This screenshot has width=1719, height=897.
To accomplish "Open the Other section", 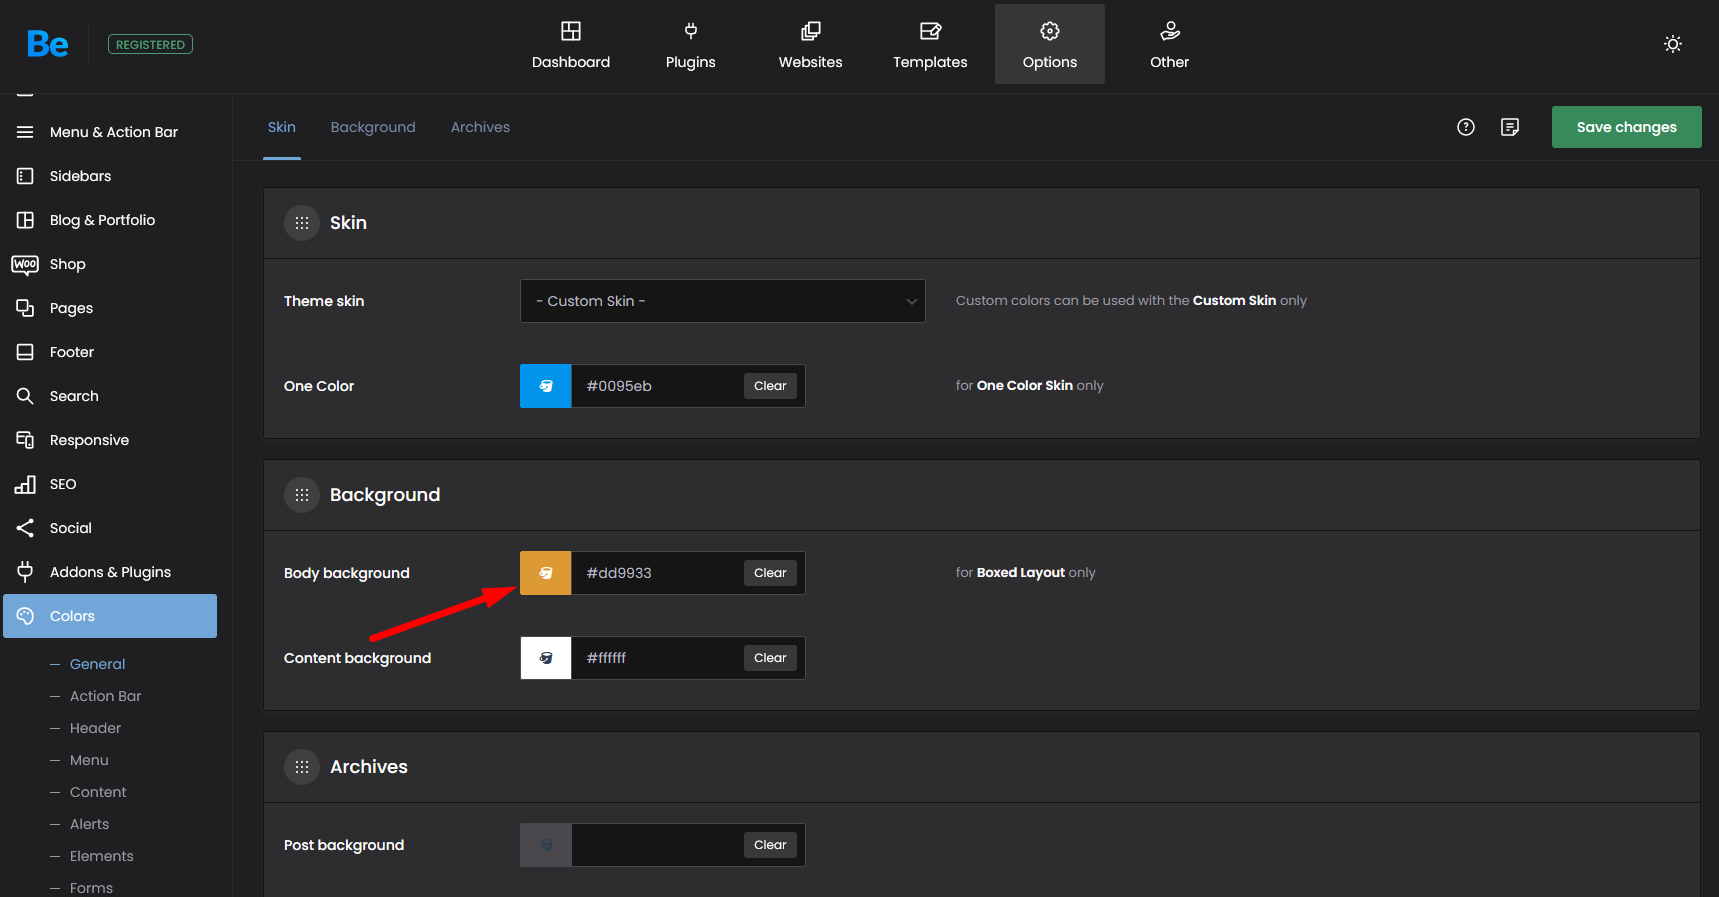I will pos(1169,45).
